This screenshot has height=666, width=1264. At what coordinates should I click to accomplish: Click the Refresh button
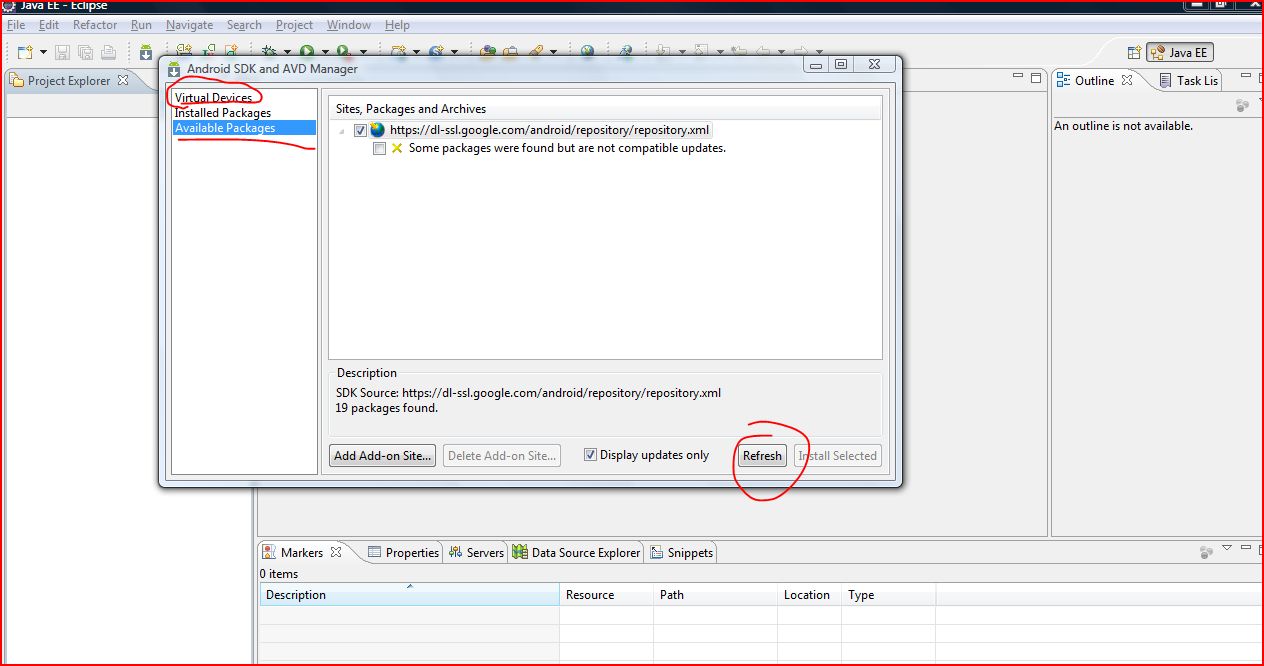(762, 456)
